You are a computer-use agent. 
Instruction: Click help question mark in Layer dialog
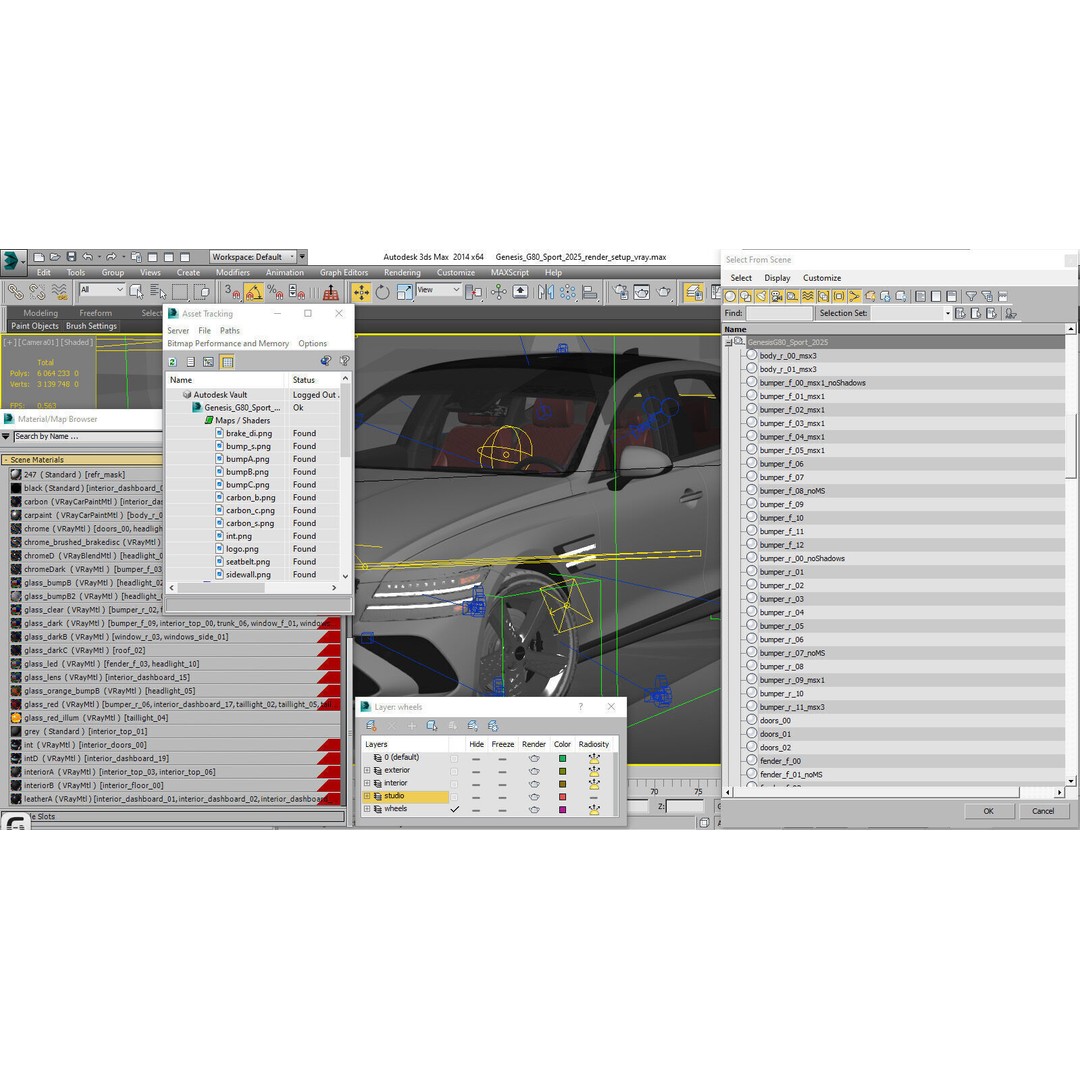point(581,707)
